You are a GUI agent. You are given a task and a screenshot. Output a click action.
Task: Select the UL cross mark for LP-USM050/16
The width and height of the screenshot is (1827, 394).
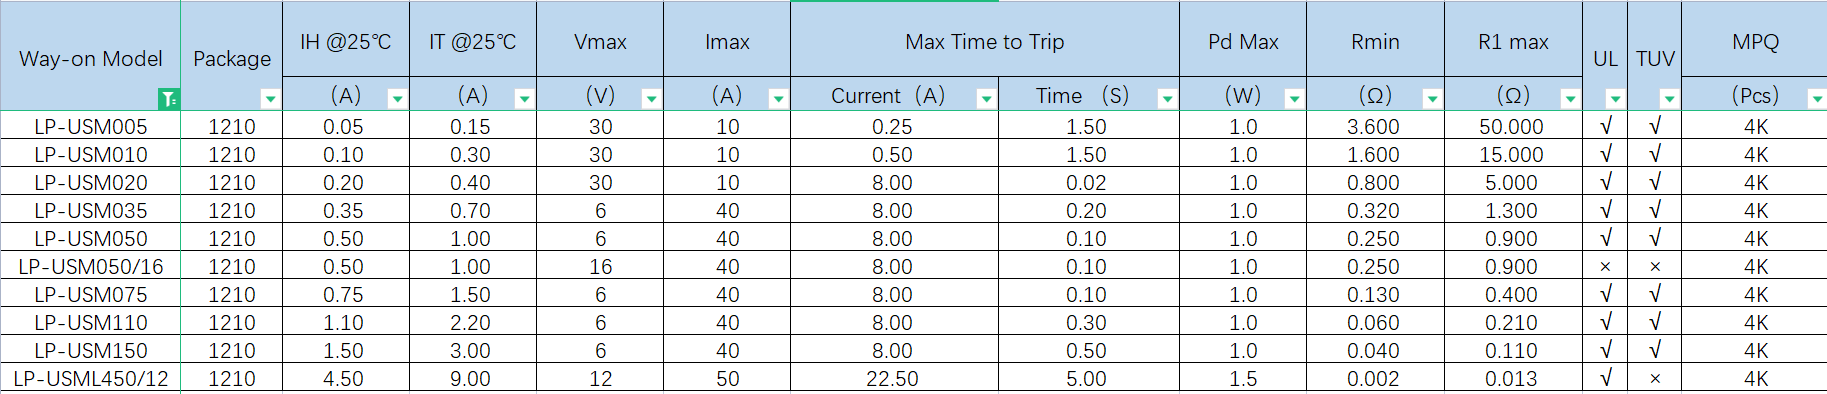point(1605,267)
